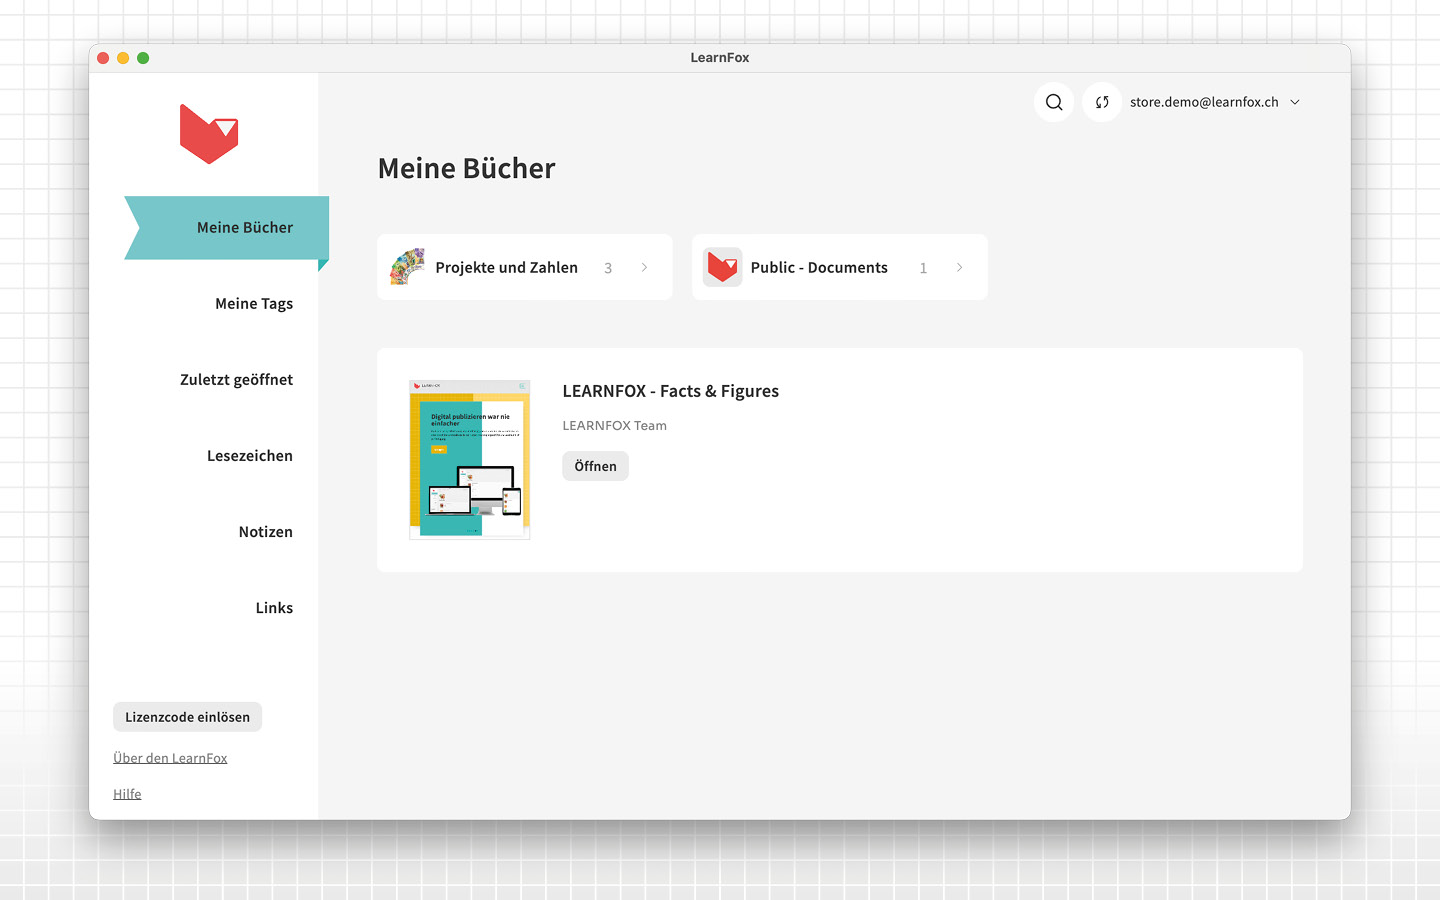This screenshot has height=900, width=1440.
Task: Click the count 3 on Projekte card
Action: [608, 268]
